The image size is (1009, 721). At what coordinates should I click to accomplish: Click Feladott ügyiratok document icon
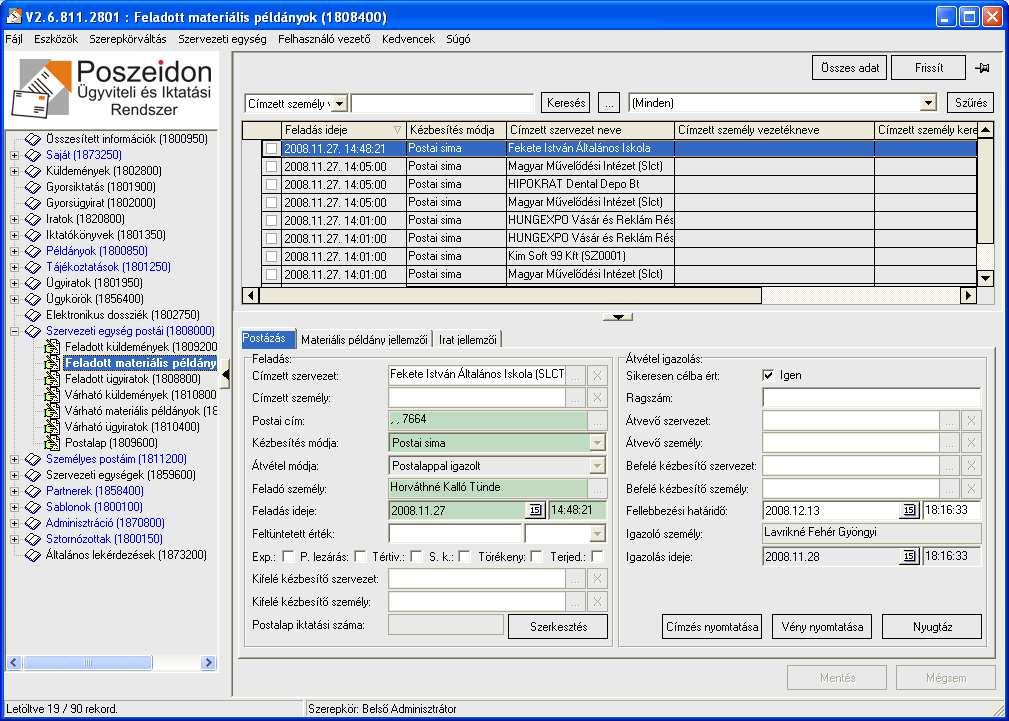click(x=52, y=379)
